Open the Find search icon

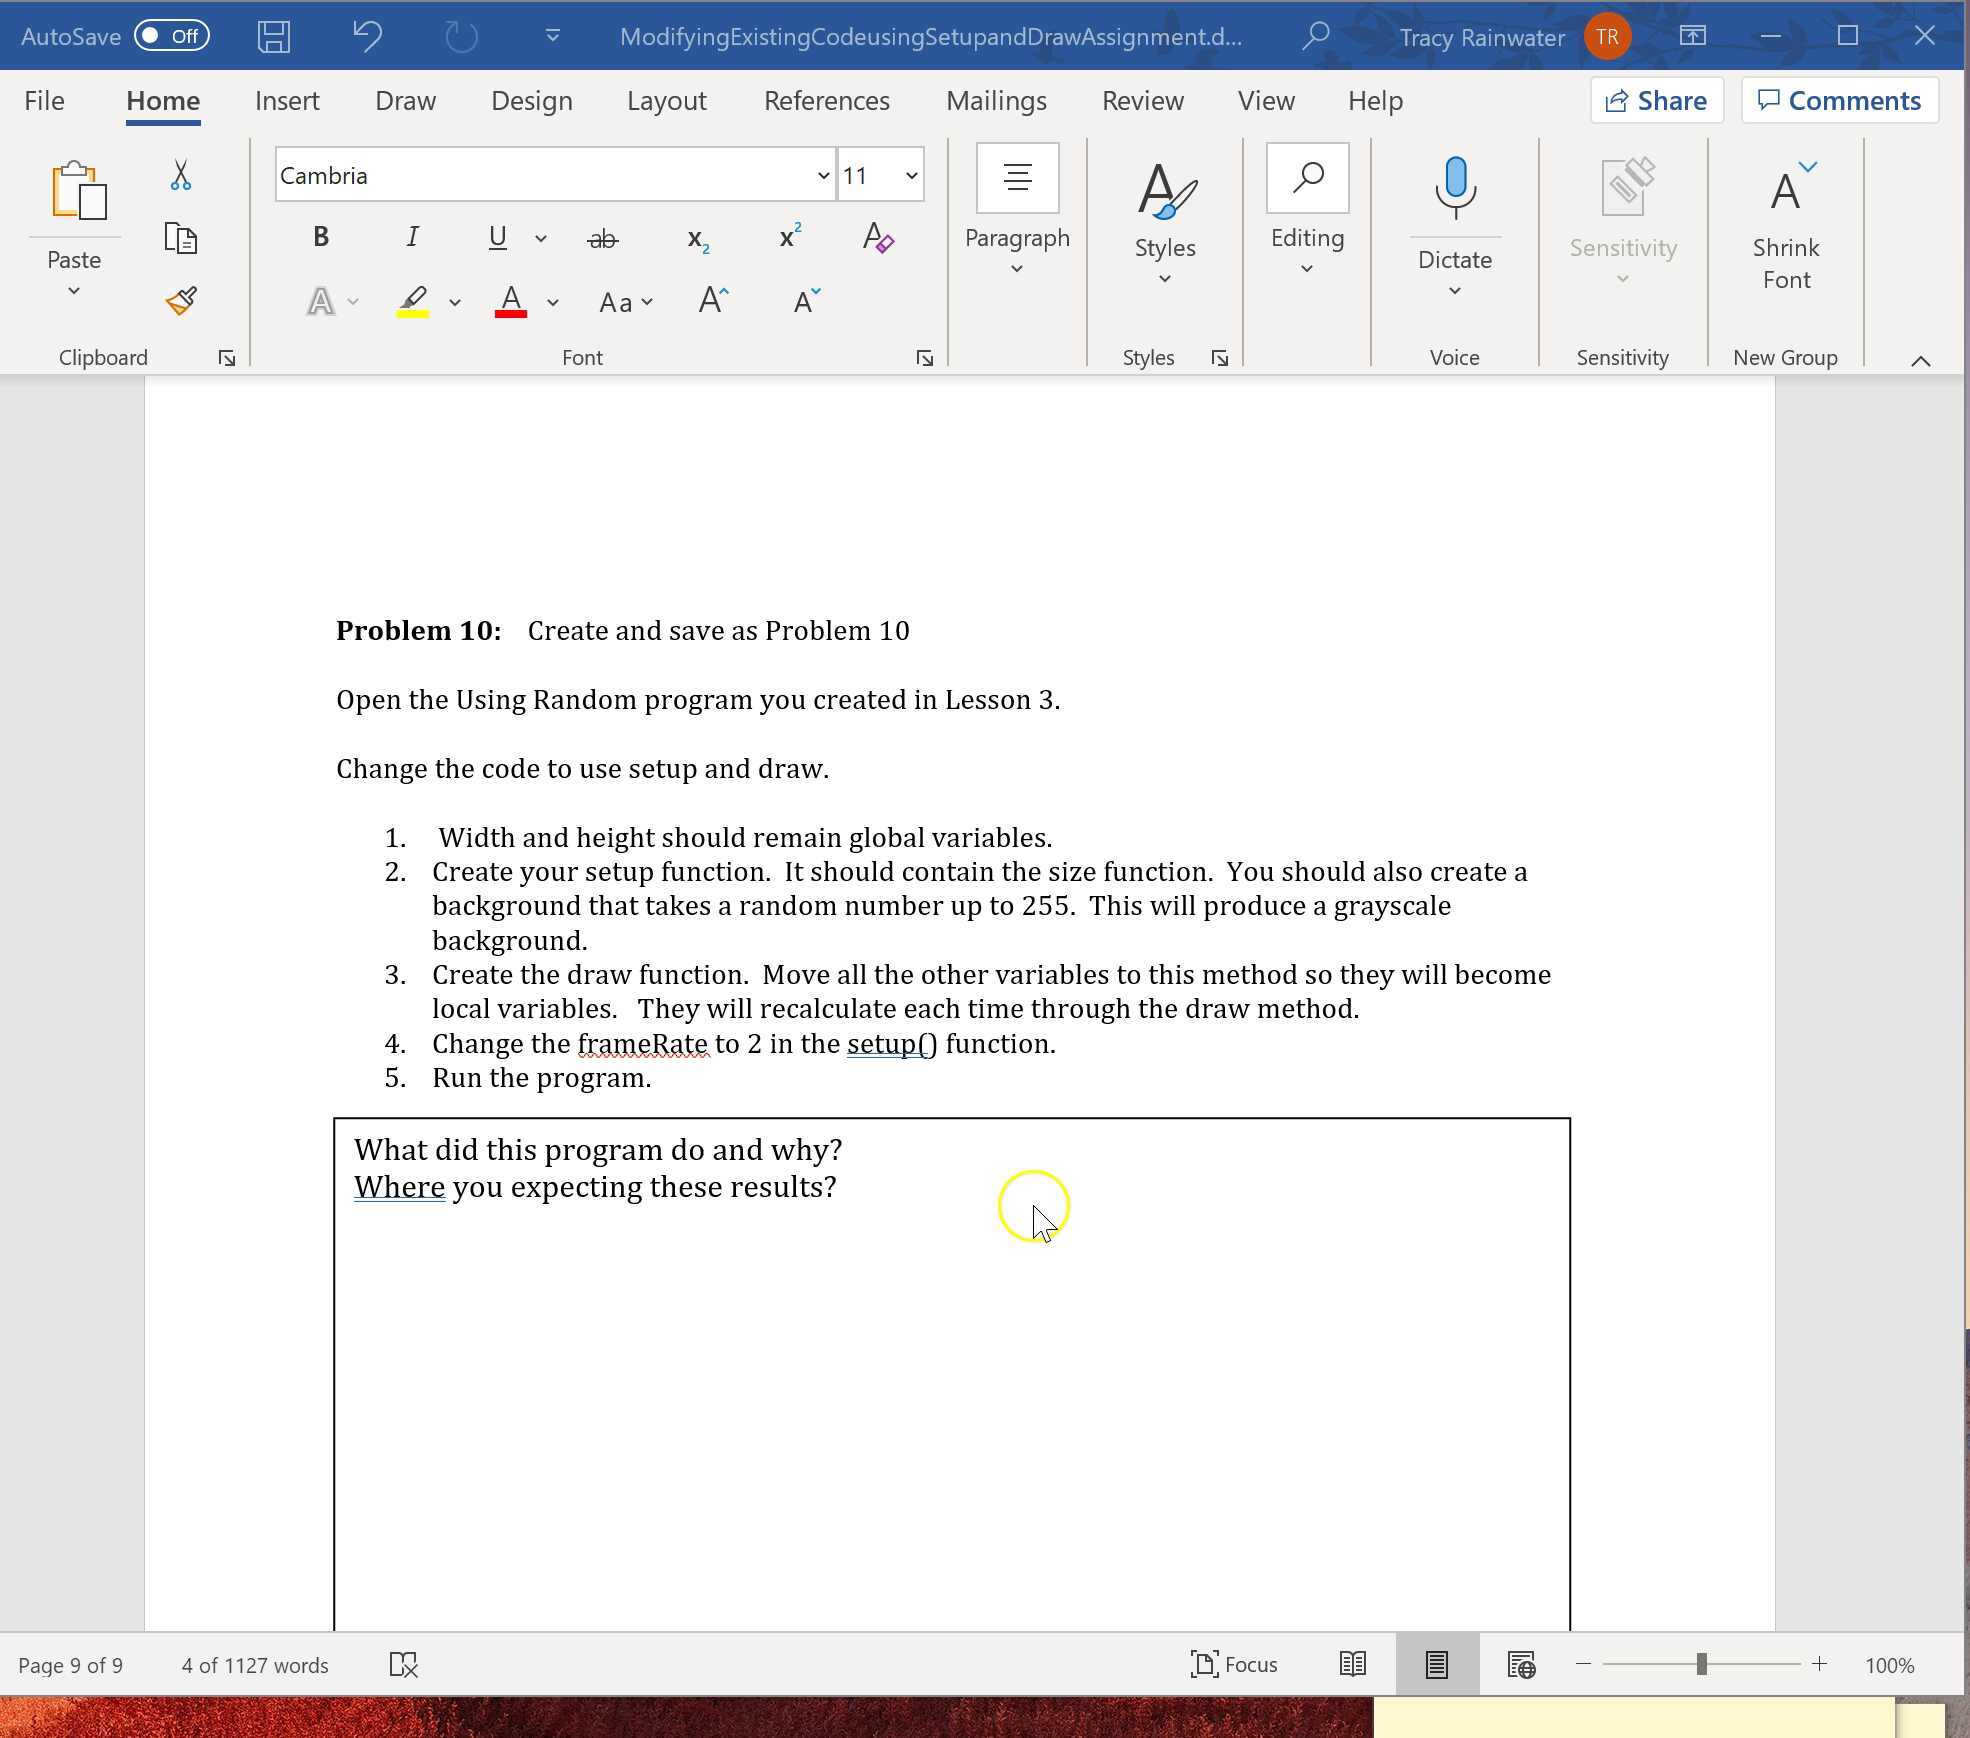(x=1306, y=179)
